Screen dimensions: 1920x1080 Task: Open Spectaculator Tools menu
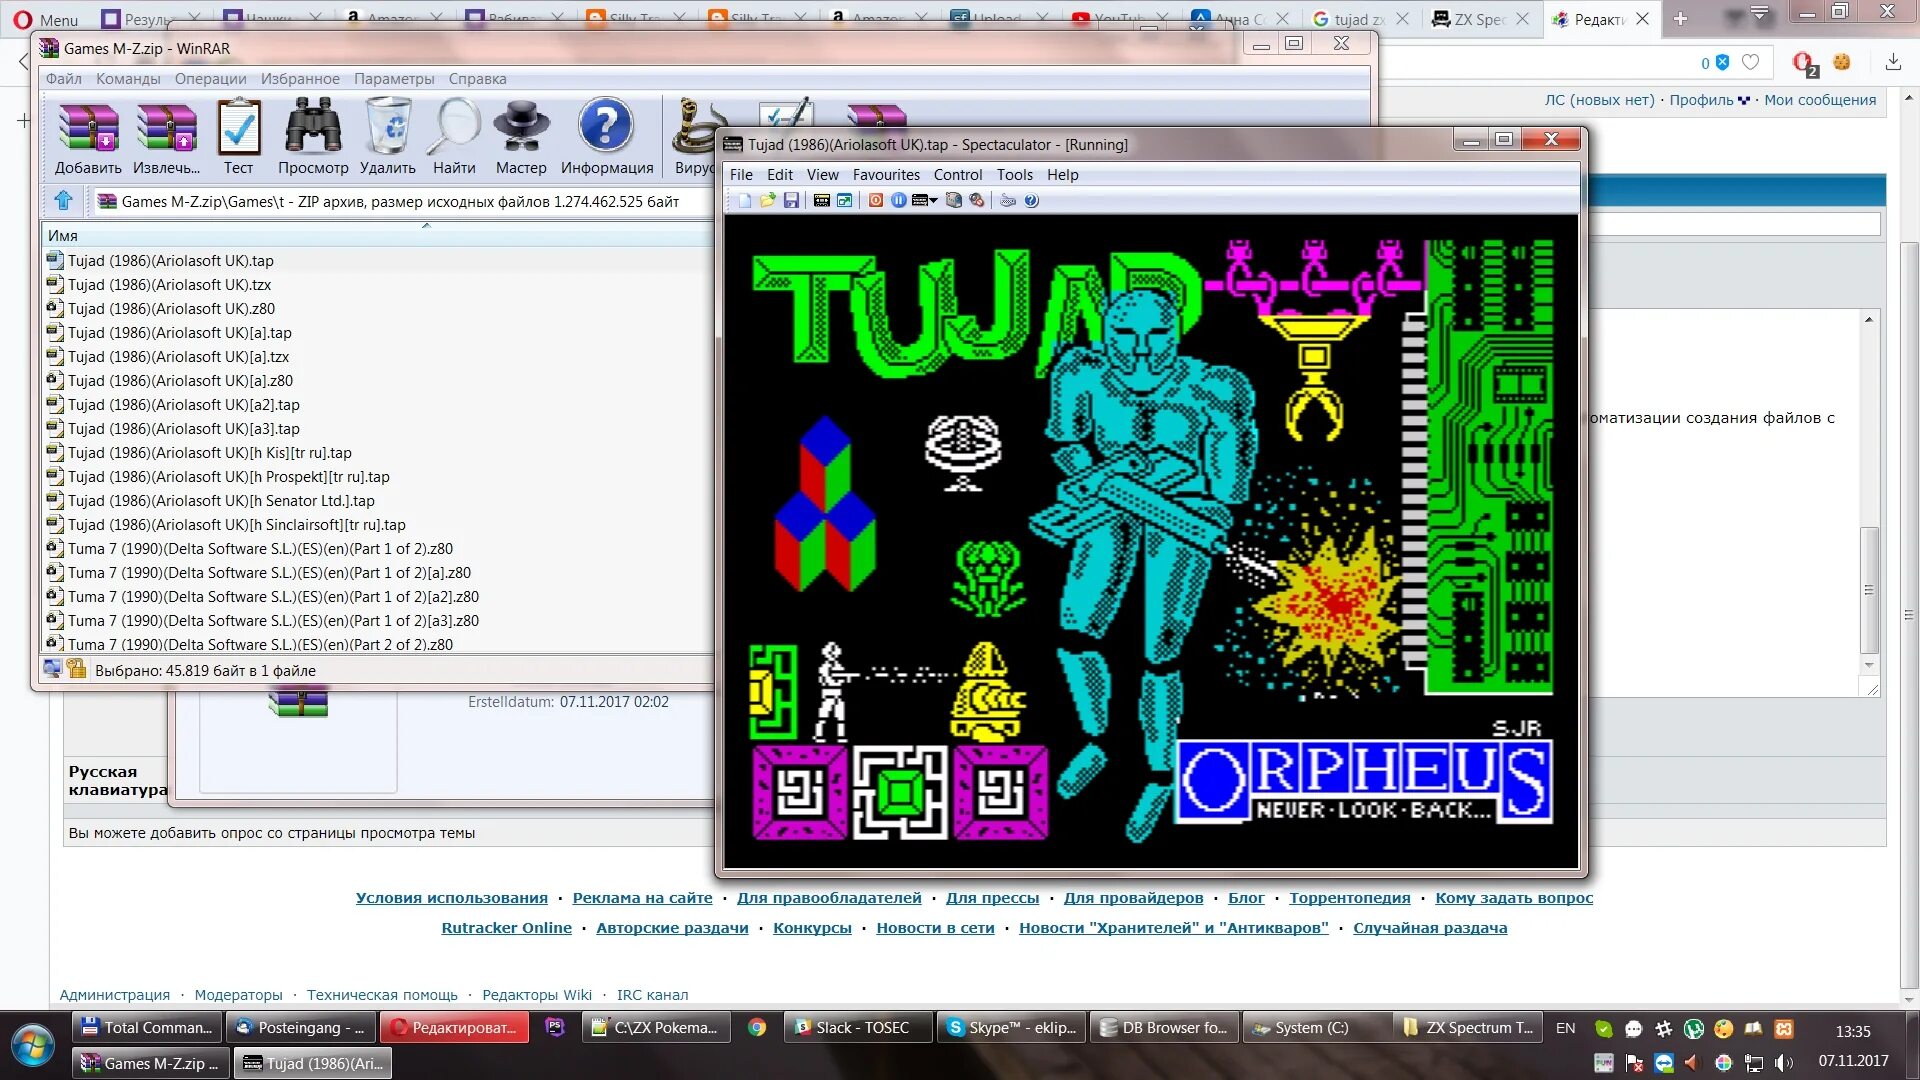pos(1014,174)
